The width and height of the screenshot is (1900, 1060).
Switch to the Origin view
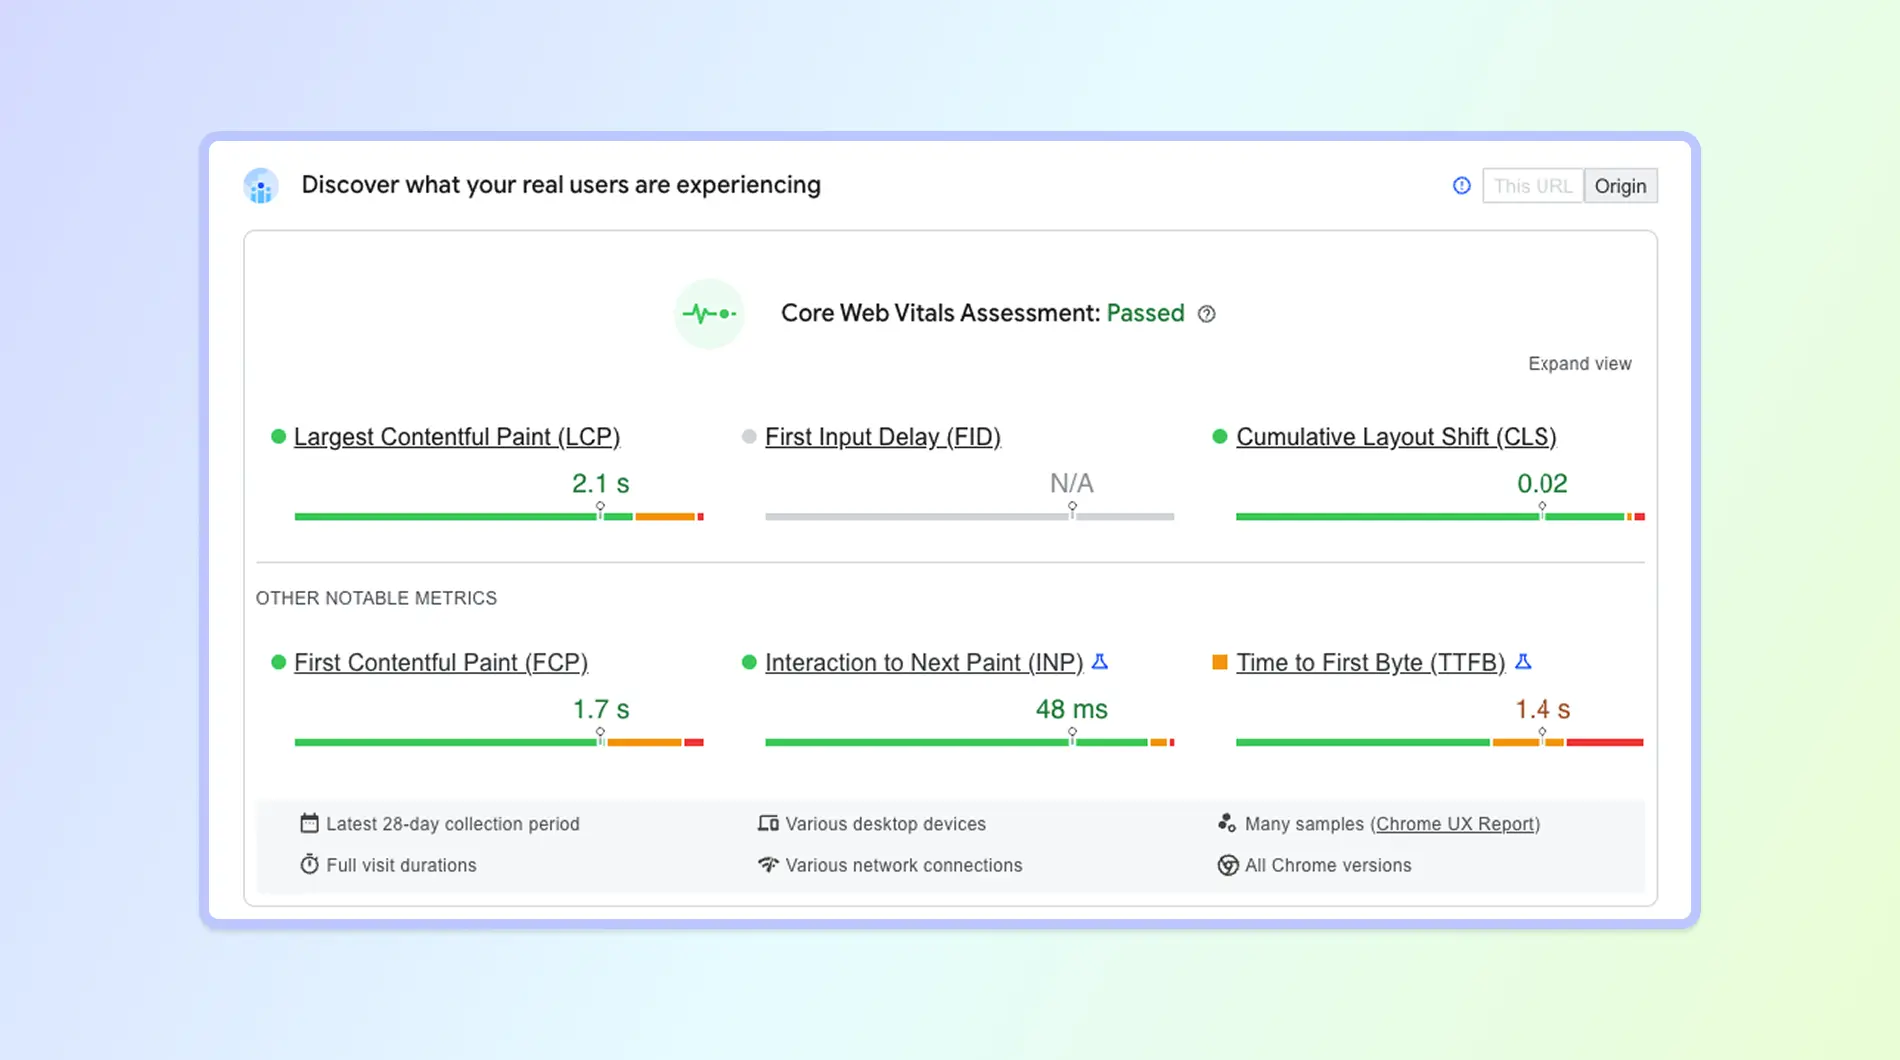pos(1620,186)
